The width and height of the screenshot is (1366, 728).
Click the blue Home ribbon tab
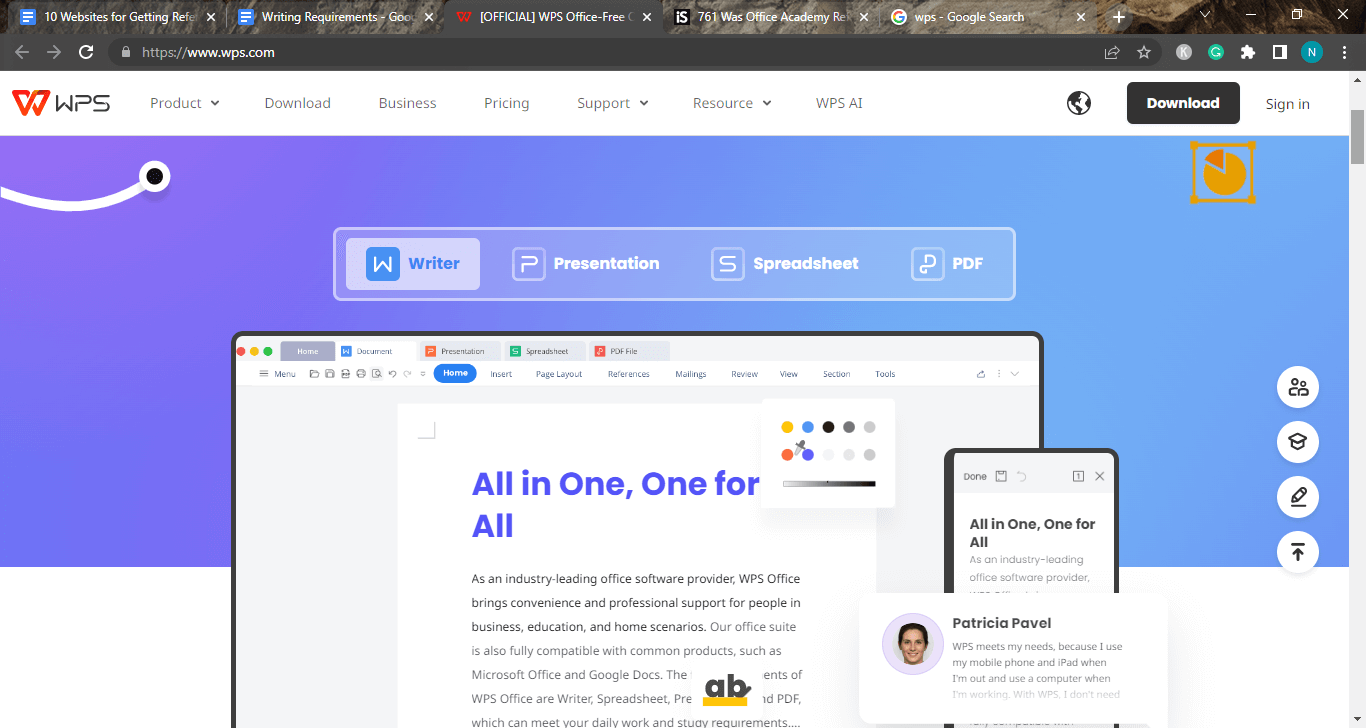pos(455,373)
